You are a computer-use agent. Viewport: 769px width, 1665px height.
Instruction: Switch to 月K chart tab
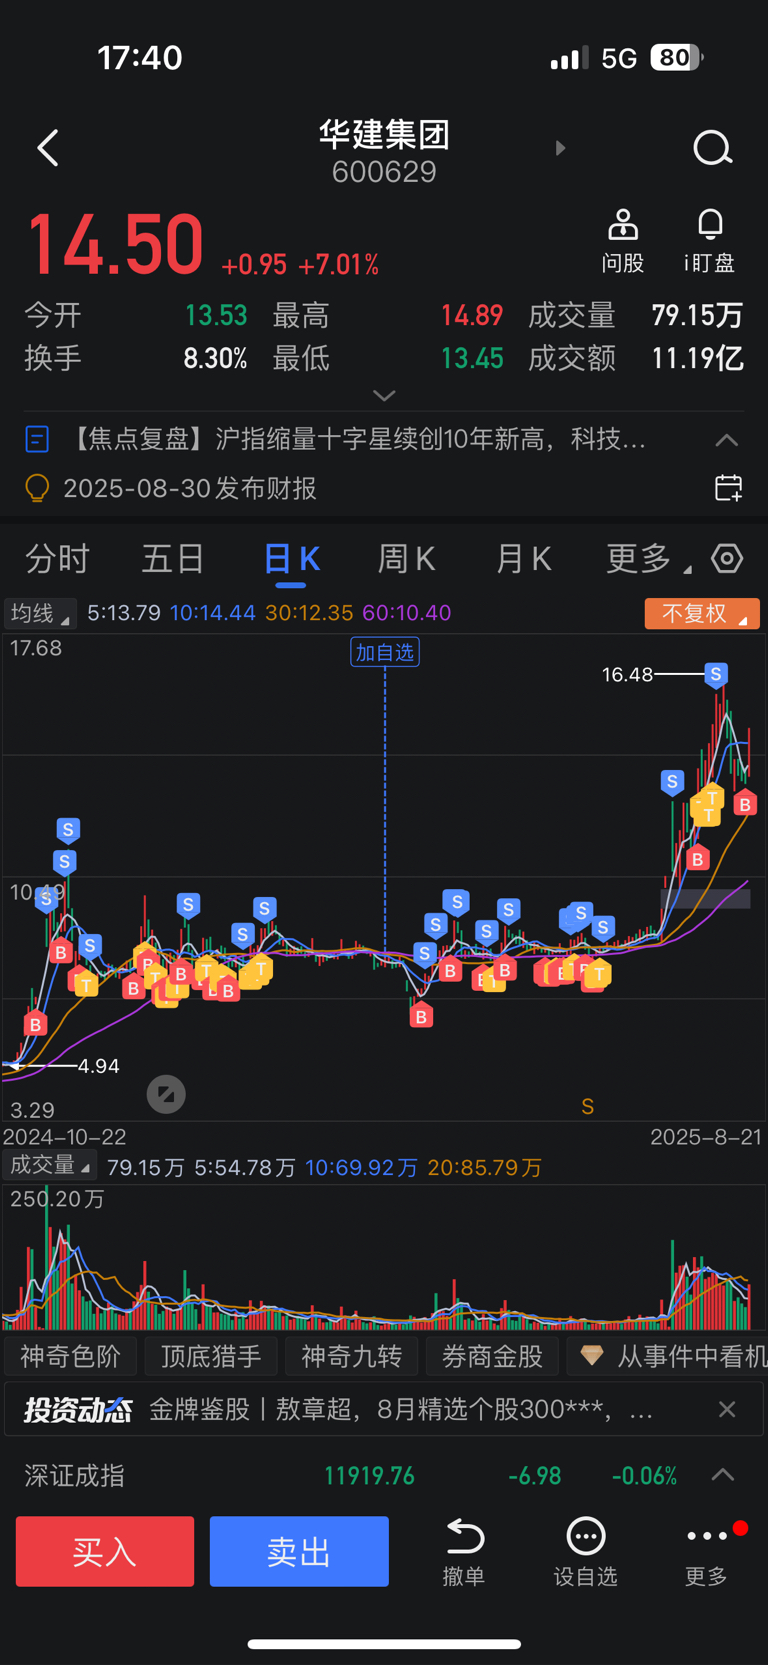pyautogui.click(x=523, y=559)
